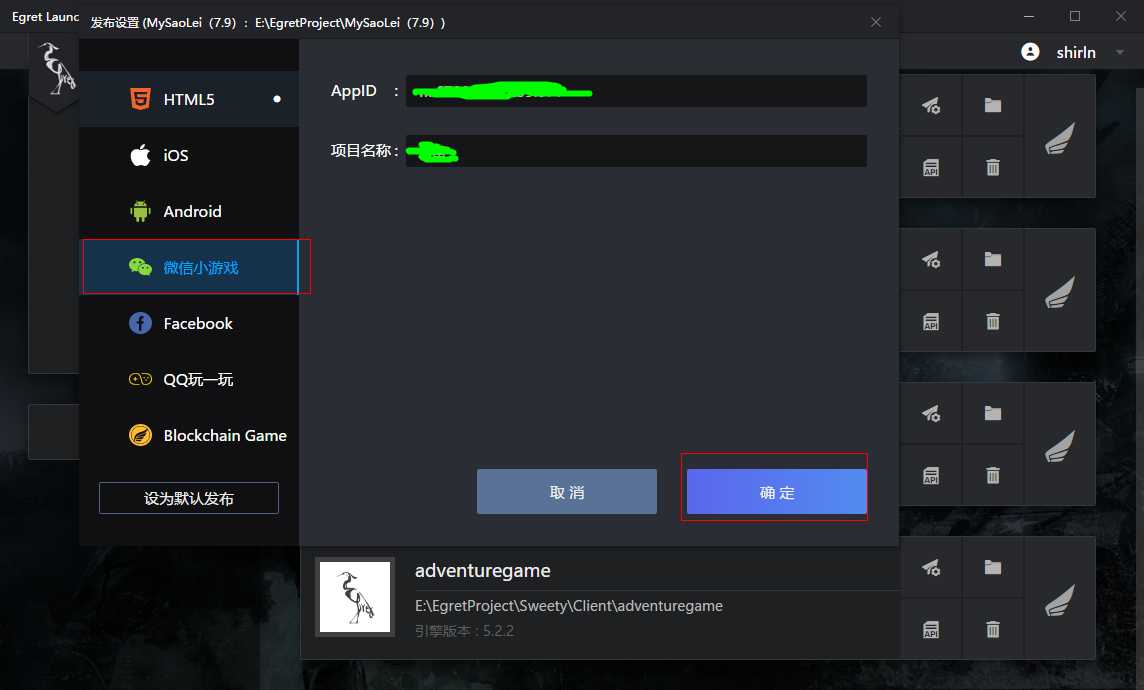Click the QQ gamepad icon

140,379
